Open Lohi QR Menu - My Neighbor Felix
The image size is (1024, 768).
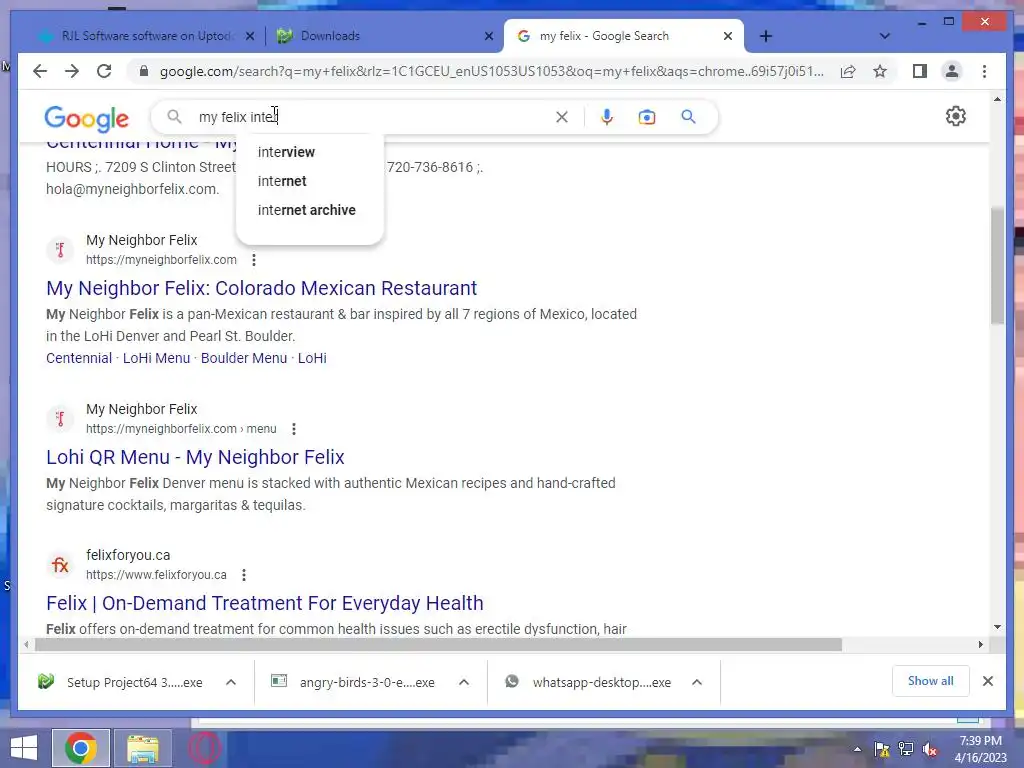coord(195,457)
